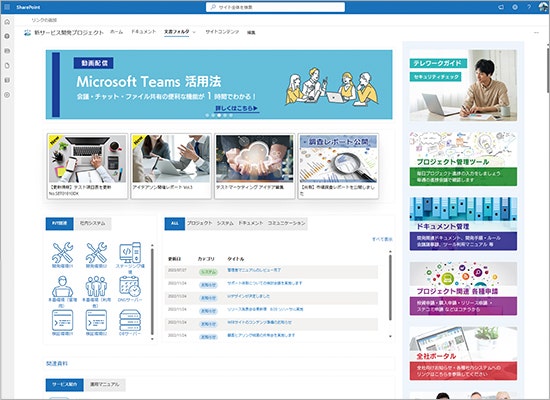The image size is (550, 400).
Task: Open the app launcher waffle icon
Action: point(7,7)
